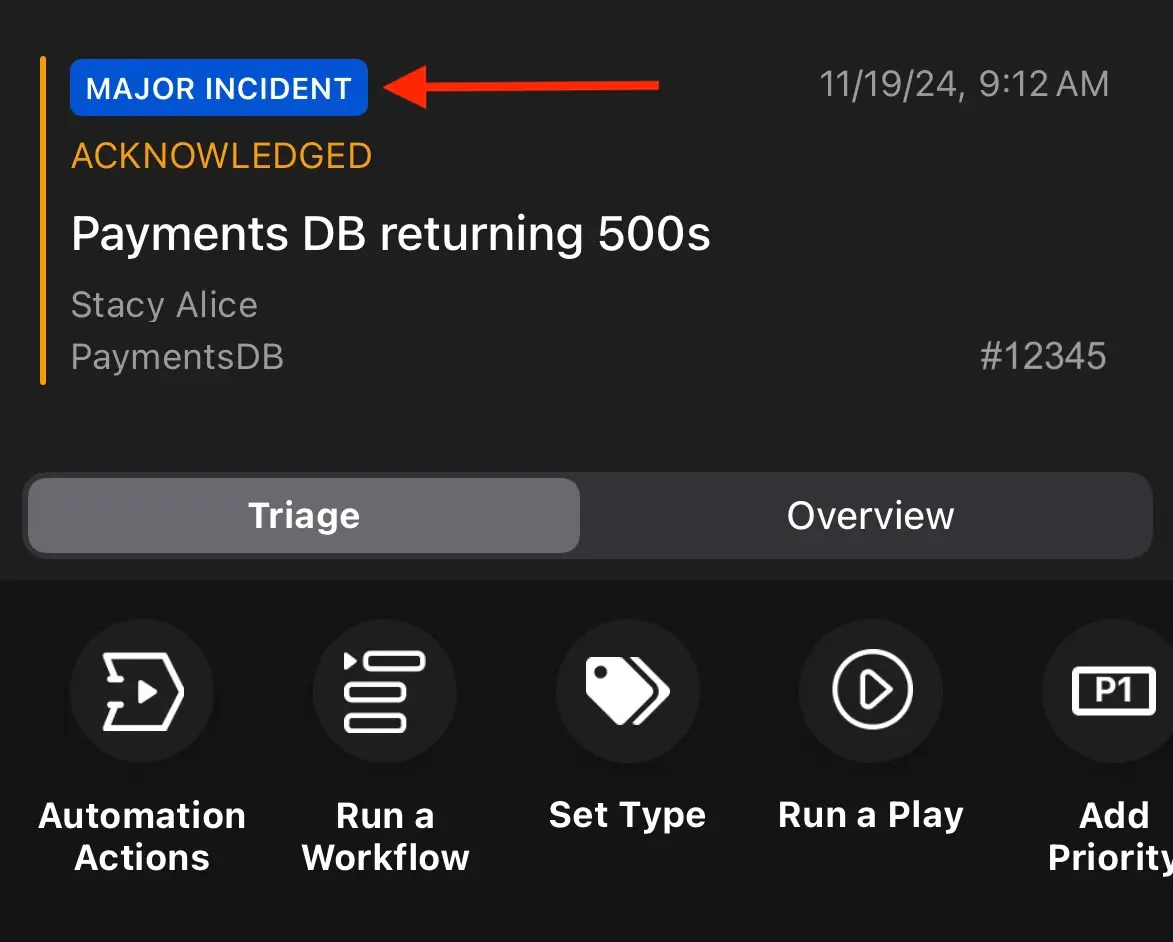Choose the Set Type tag icon

[628, 691]
